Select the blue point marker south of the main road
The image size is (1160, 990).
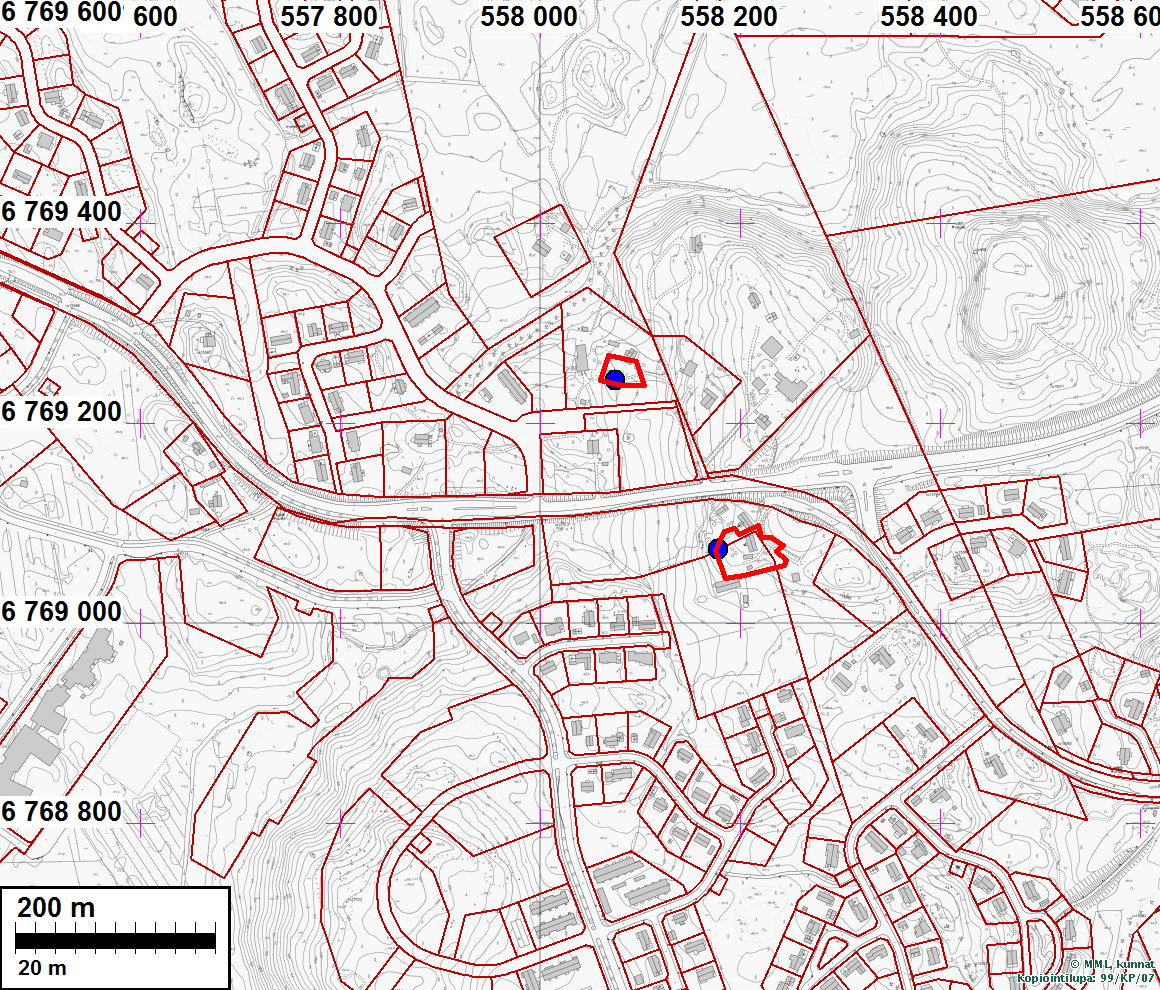coord(718,549)
